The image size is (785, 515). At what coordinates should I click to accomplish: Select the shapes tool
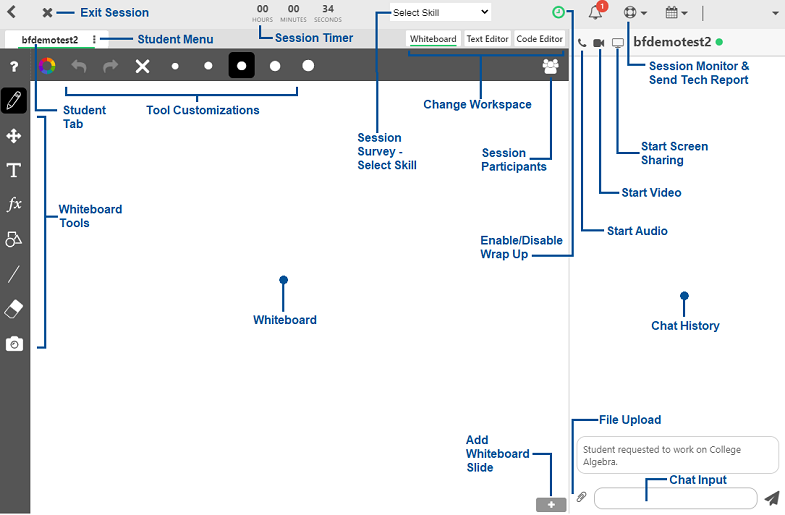(14, 239)
